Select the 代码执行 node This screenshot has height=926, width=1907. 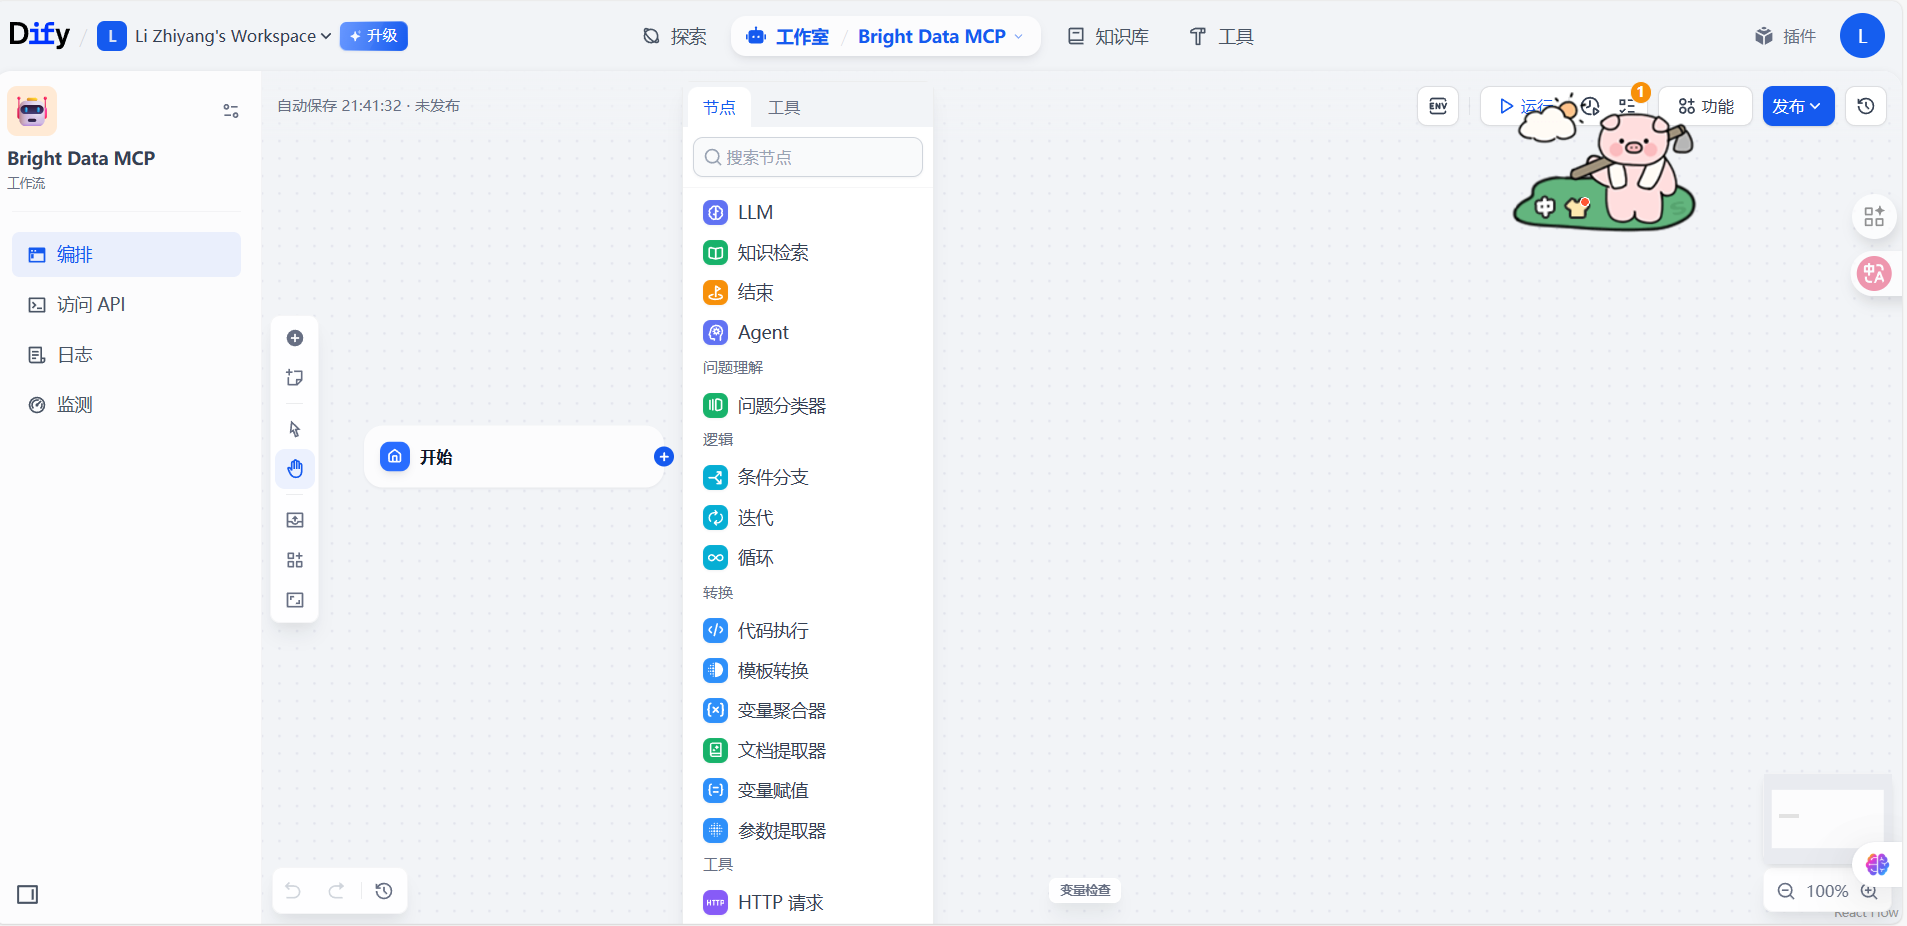pyautogui.click(x=808, y=631)
